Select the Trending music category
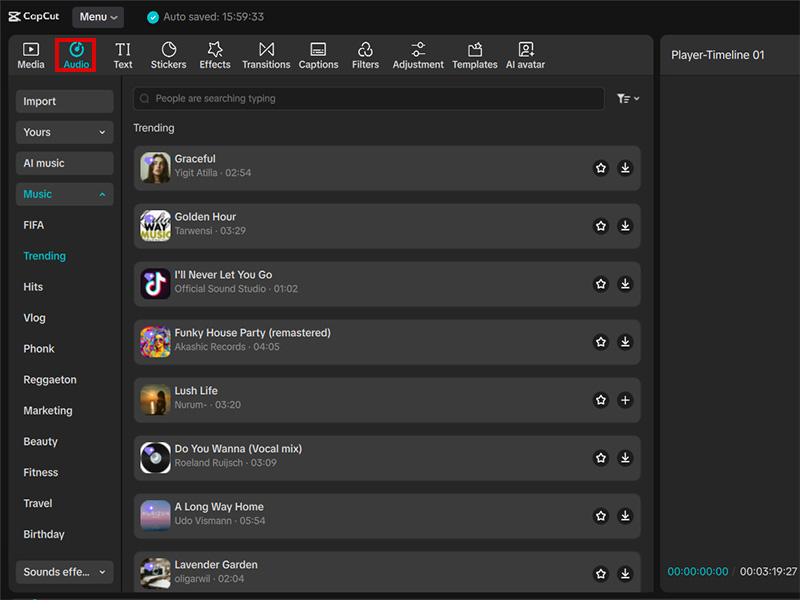This screenshot has width=800, height=600. coord(44,256)
